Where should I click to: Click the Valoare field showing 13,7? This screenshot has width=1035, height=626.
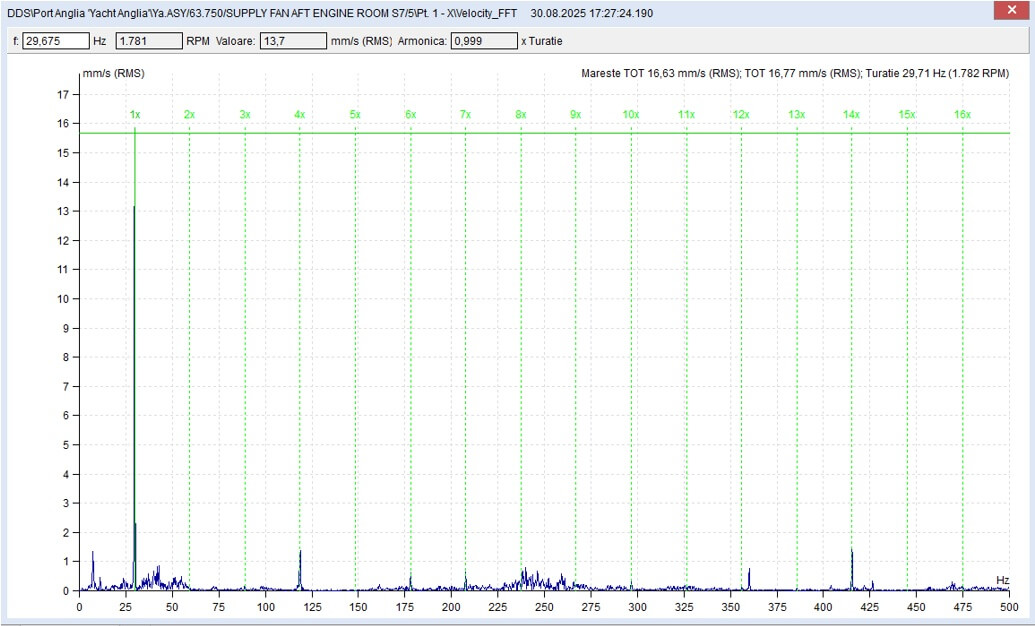click(x=293, y=41)
